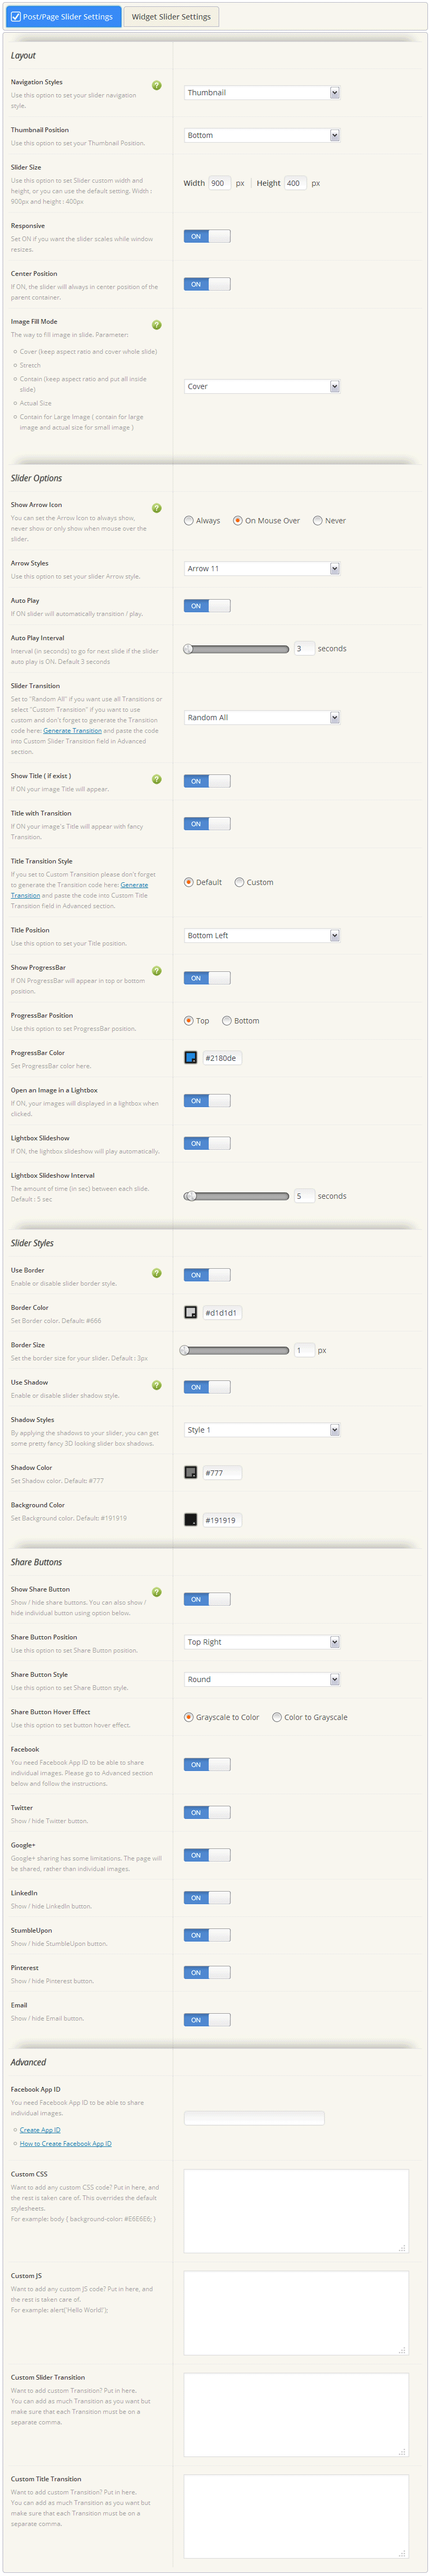Toggle Lightbox Slideshow switch
430x2576 pixels.
[207, 1143]
